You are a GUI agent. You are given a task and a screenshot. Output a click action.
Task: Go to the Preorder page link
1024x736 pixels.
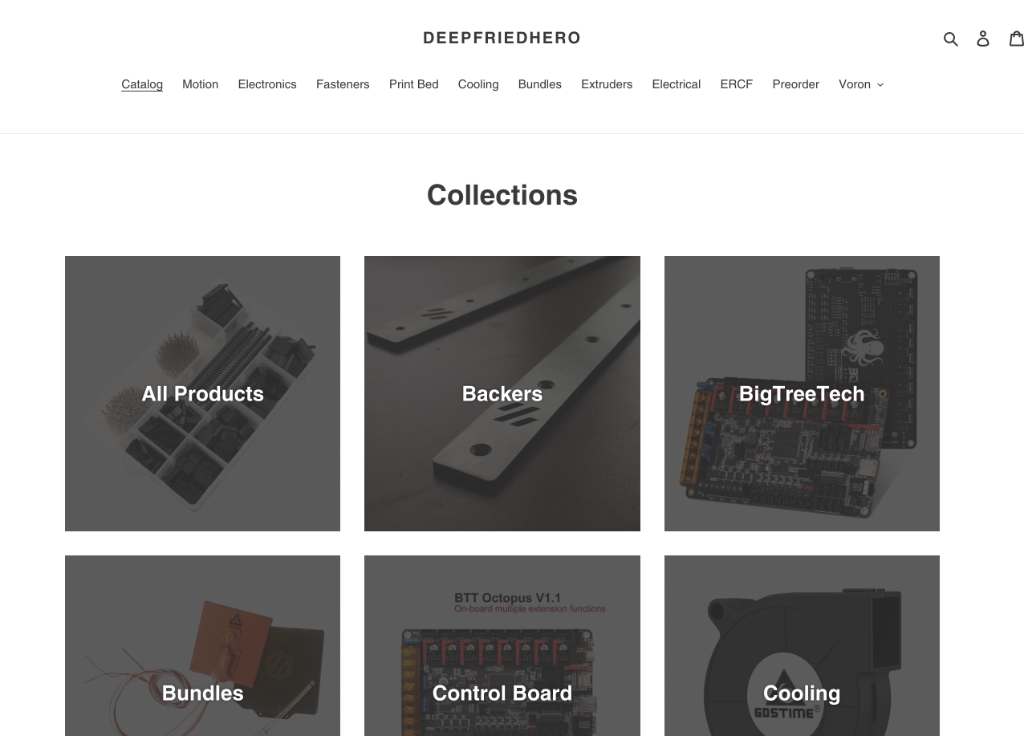tap(795, 84)
